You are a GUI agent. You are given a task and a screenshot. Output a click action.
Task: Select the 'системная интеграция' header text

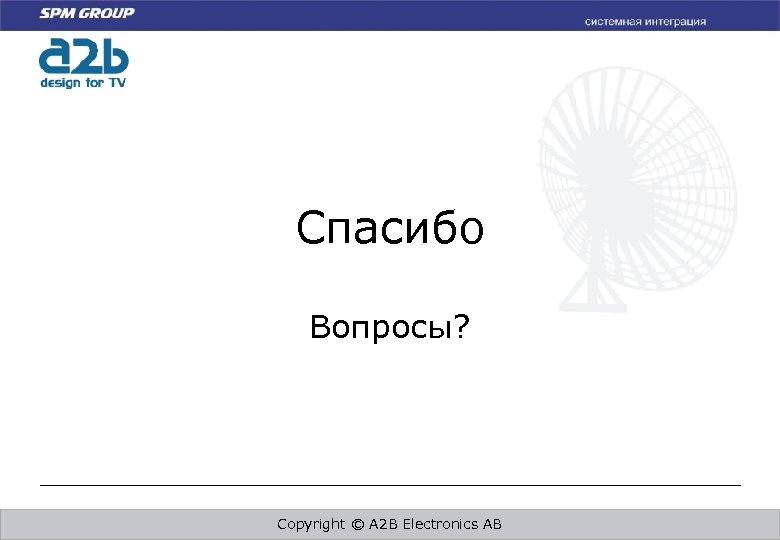645,22
